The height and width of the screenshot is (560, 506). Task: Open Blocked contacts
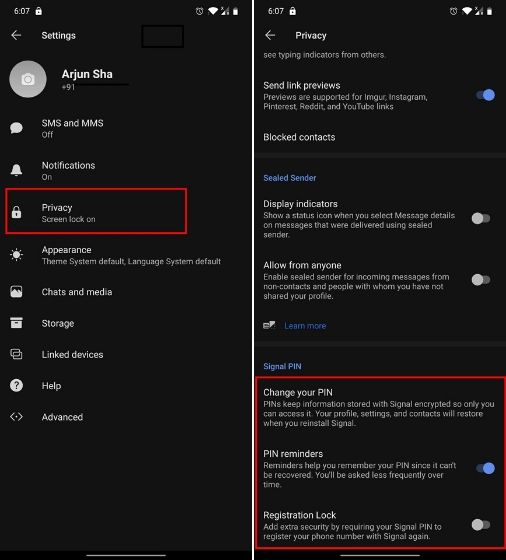[380, 137]
